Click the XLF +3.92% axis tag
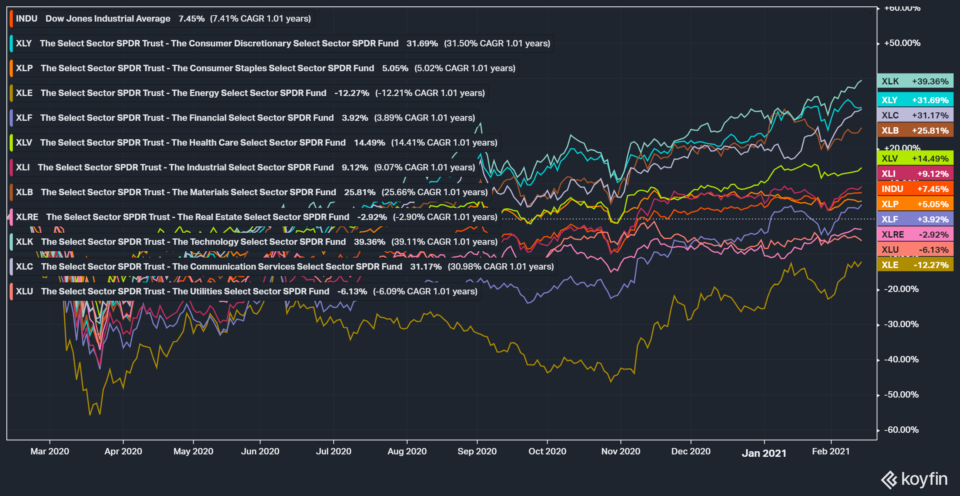The height and width of the screenshot is (496, 960). coord(915,219)
